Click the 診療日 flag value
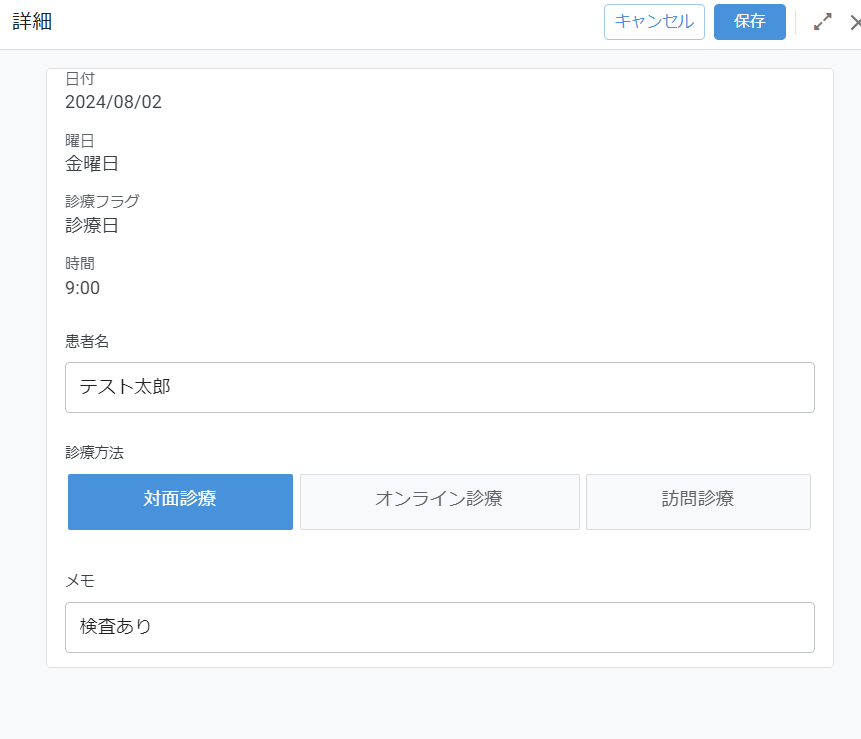Screen dimensions: 861x739 coord(92,226)
